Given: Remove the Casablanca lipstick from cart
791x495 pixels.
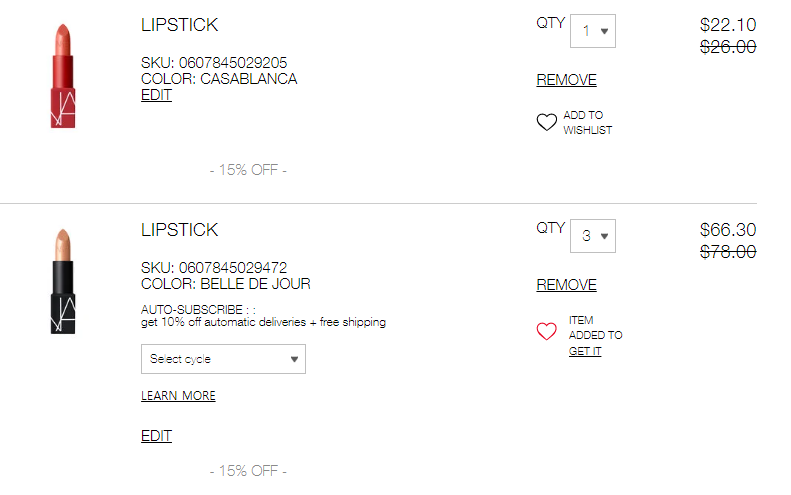Looking at the screenshot, I should click(x=566, y=80).
